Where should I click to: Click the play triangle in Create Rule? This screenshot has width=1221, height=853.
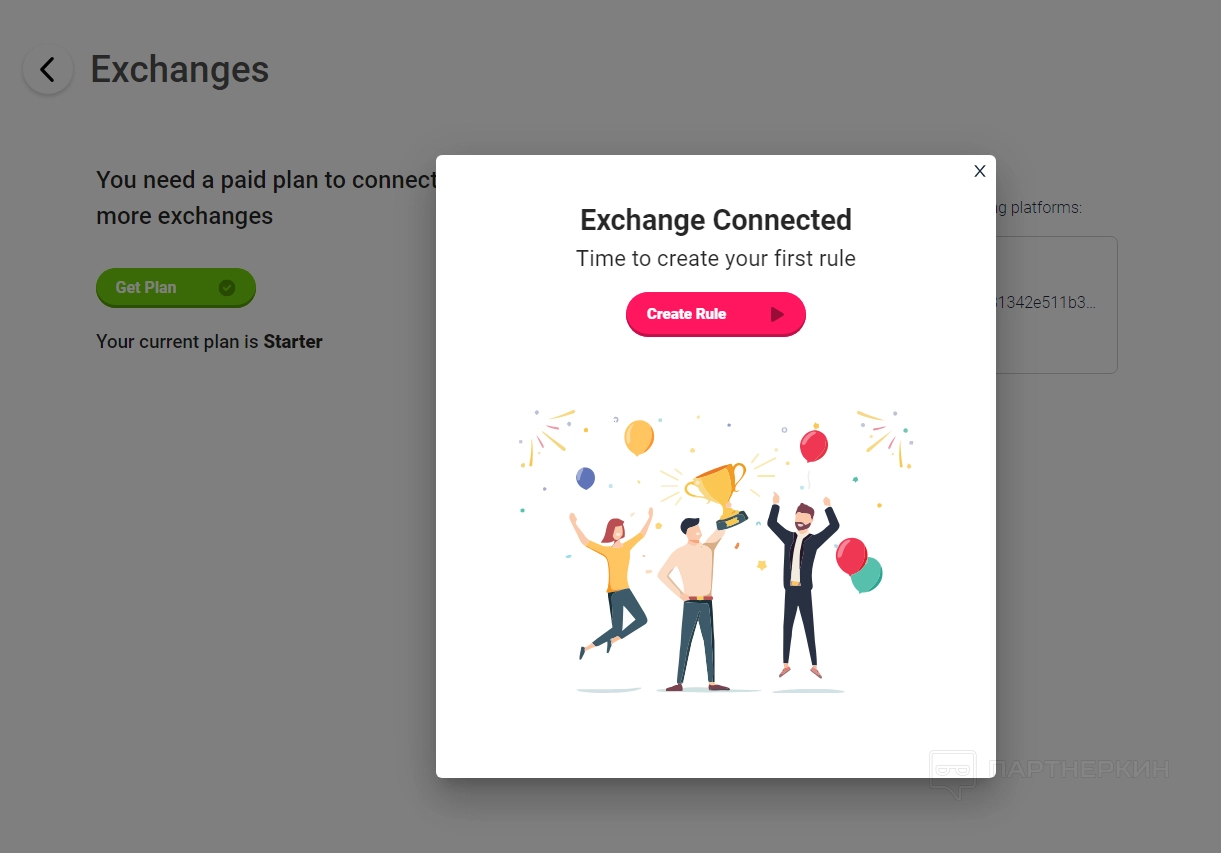tap(777, 314)
